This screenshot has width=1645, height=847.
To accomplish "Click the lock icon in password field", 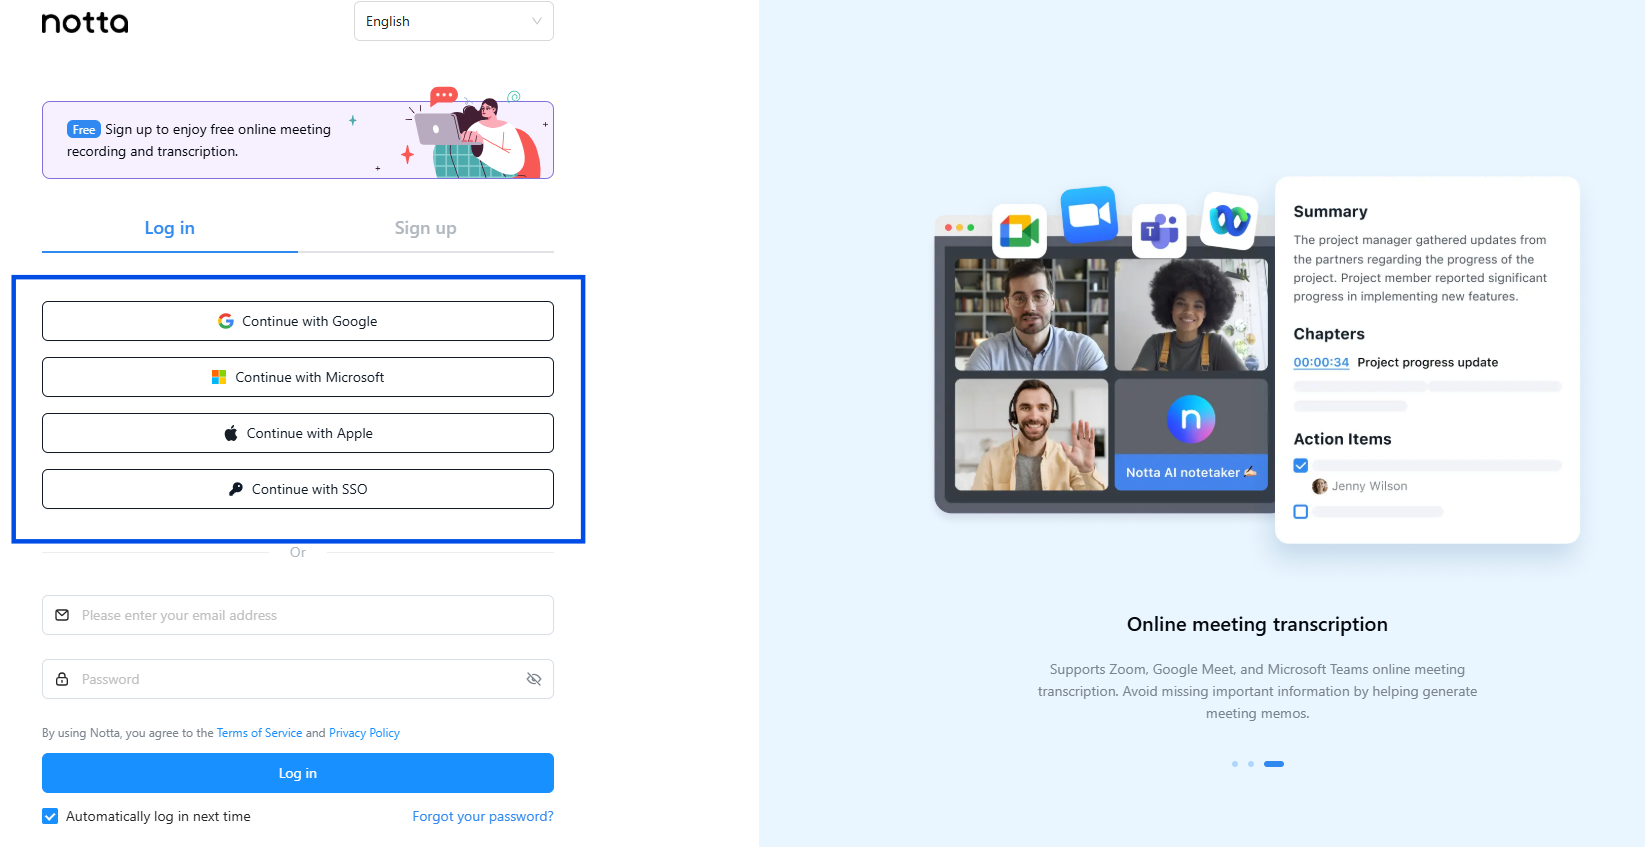I will click(x=62, y=679).
